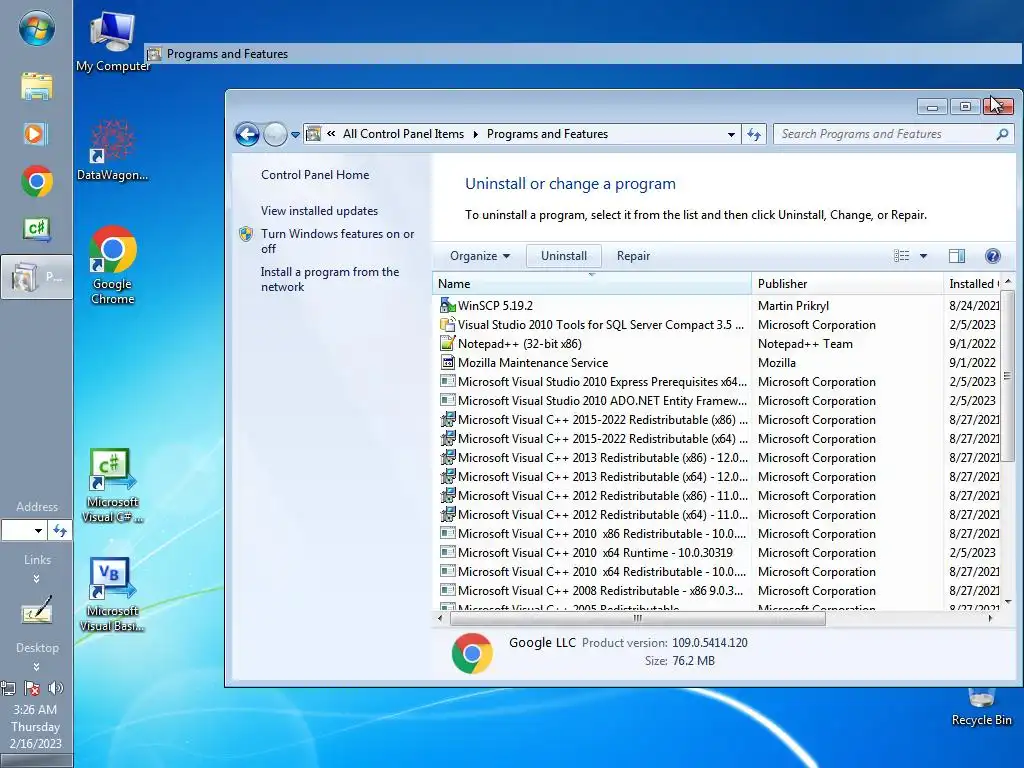The width and height of the screenshot is (1024, 768).
Task: Show the preview pane icon
Action: click(x=957, y=256)
